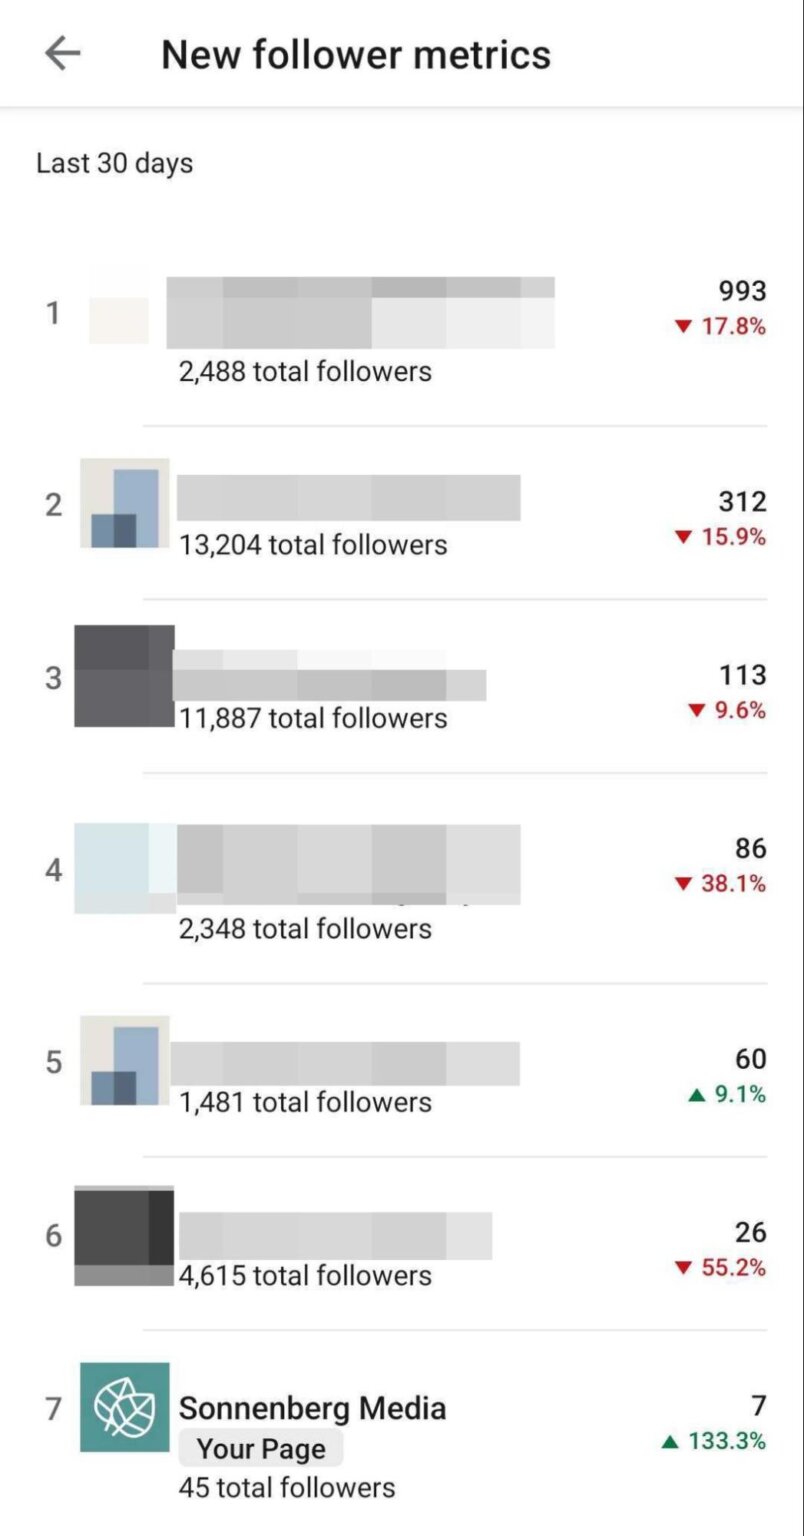Select the Your Page label
The image size is (804, 1536).
[261, 1447]
